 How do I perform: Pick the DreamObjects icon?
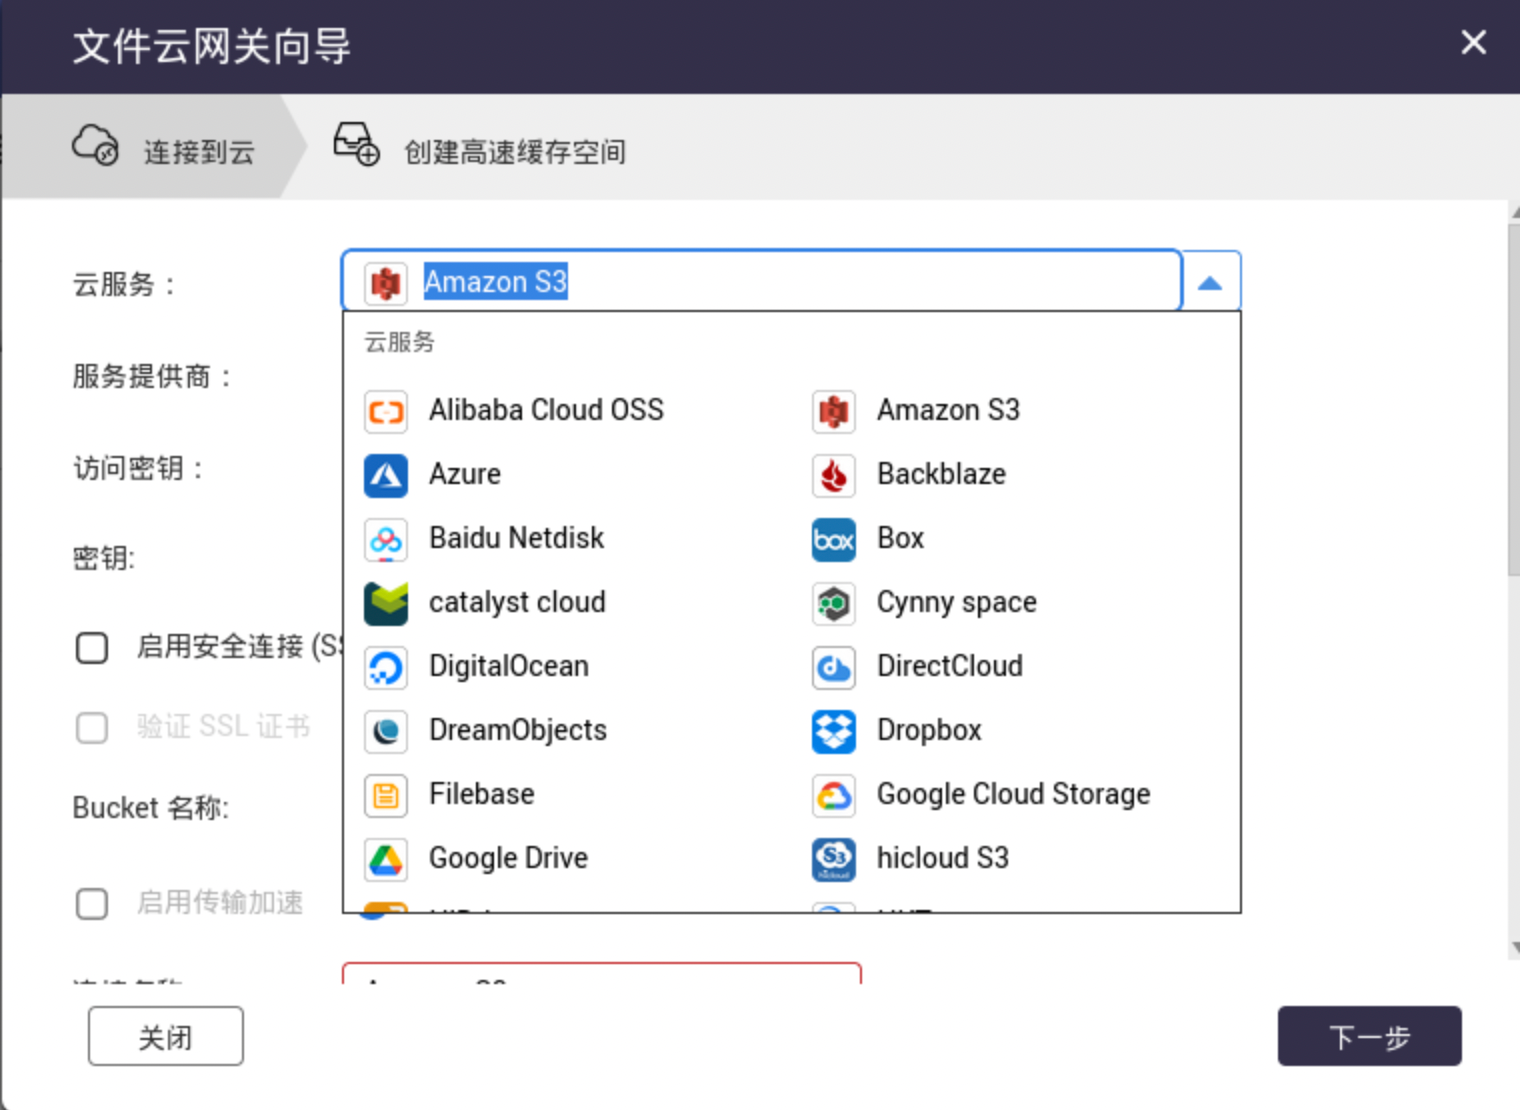click(x=386, y=731)
